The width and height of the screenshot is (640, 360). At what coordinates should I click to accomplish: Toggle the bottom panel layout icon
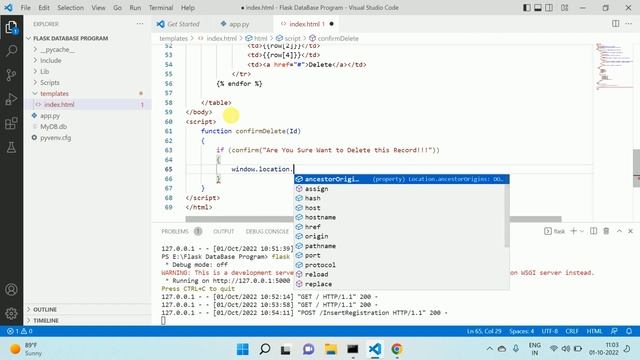(538, 8)
